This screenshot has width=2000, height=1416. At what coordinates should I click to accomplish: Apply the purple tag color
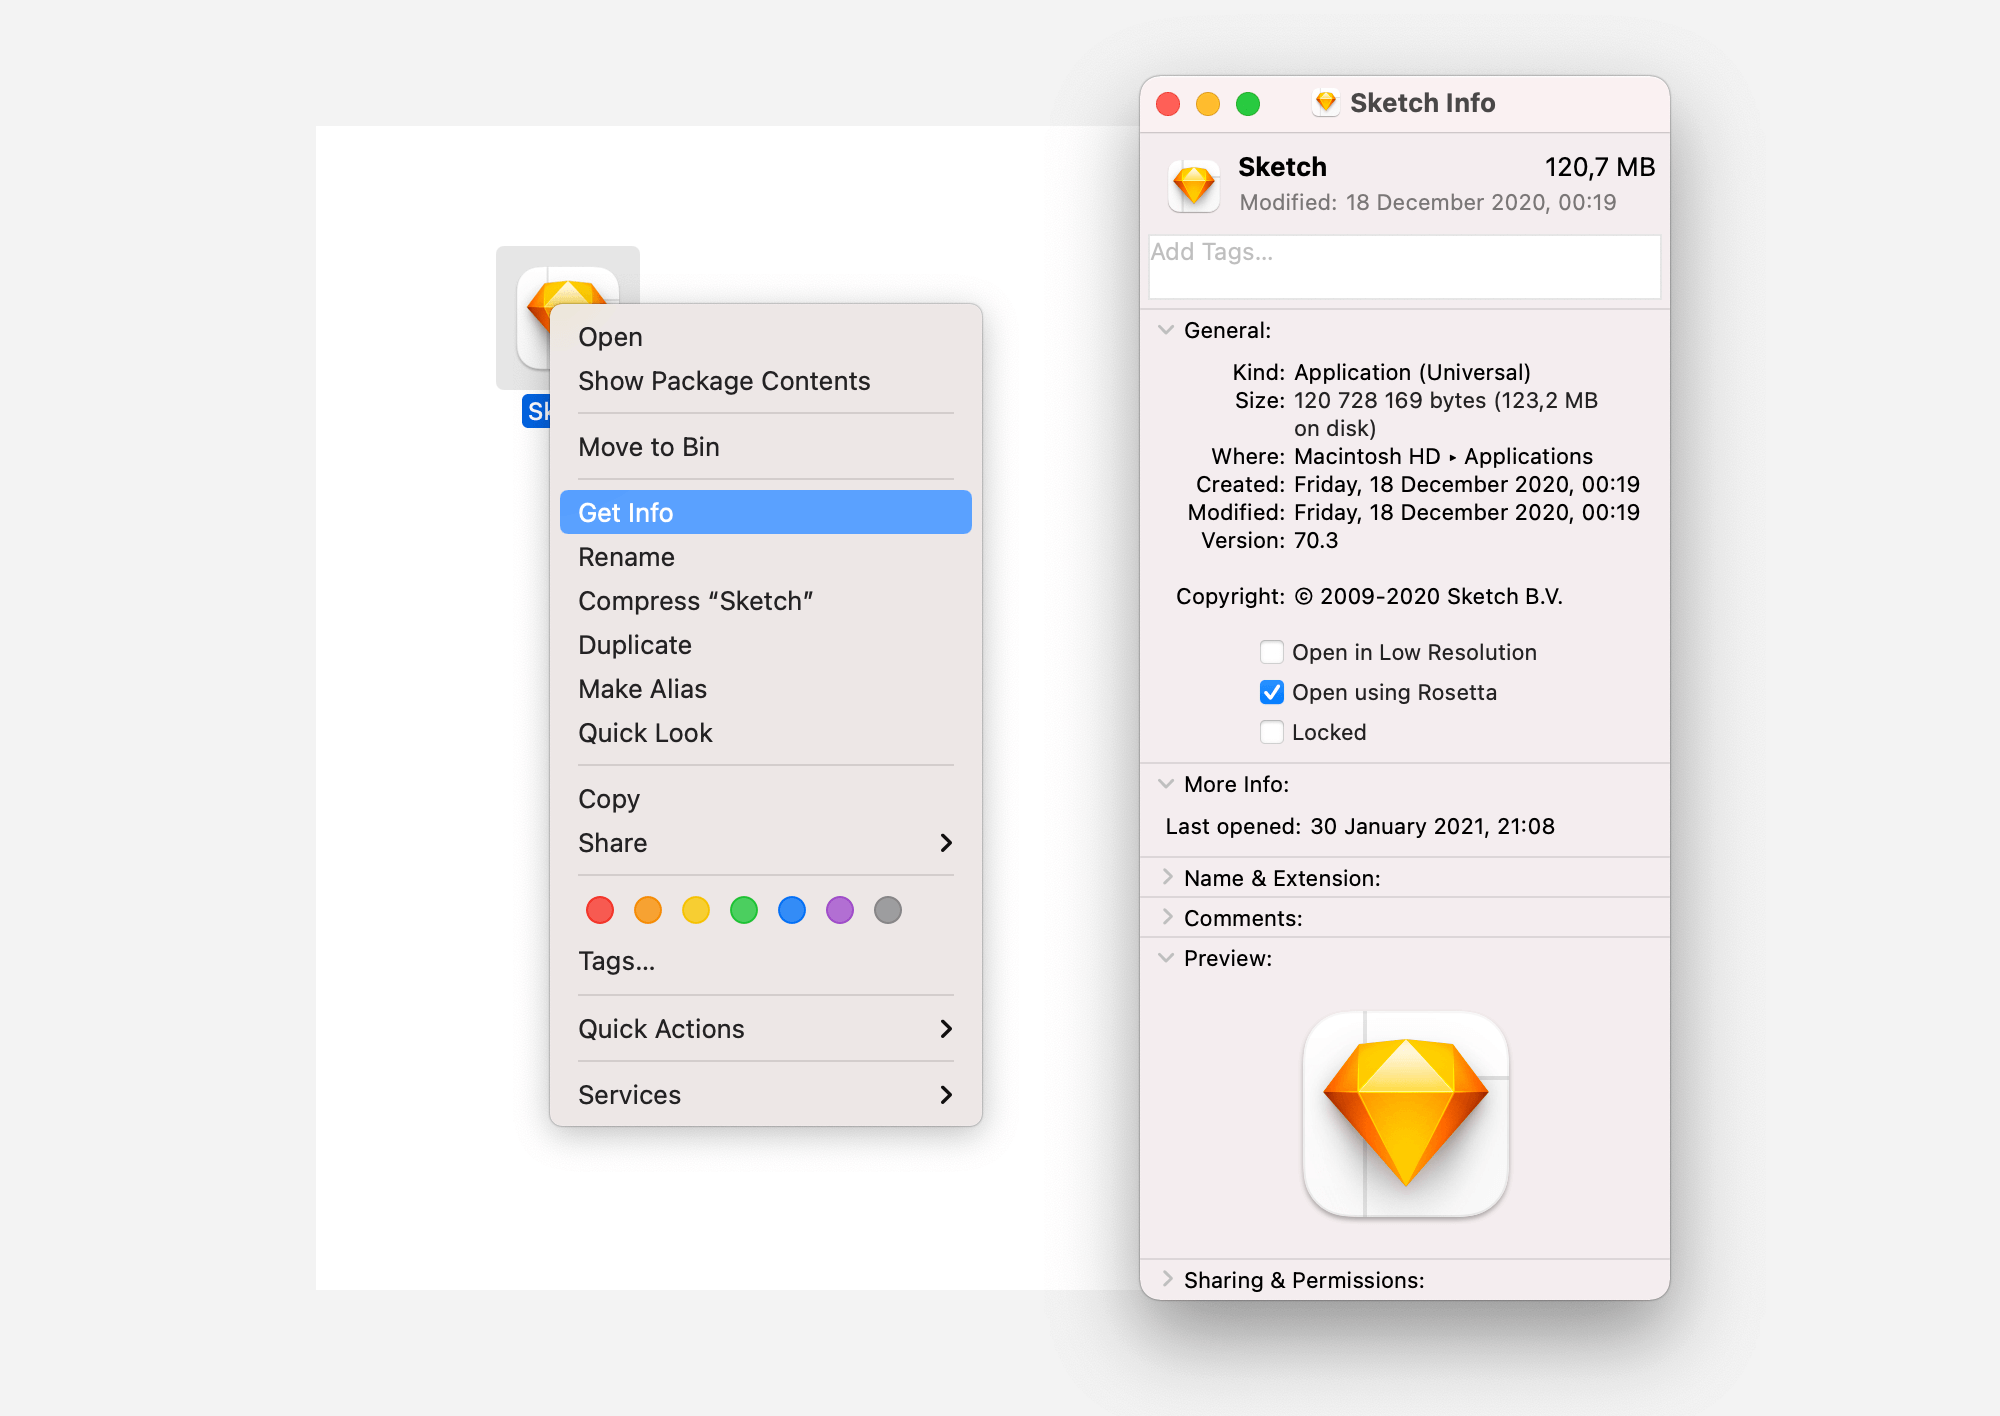840,910
